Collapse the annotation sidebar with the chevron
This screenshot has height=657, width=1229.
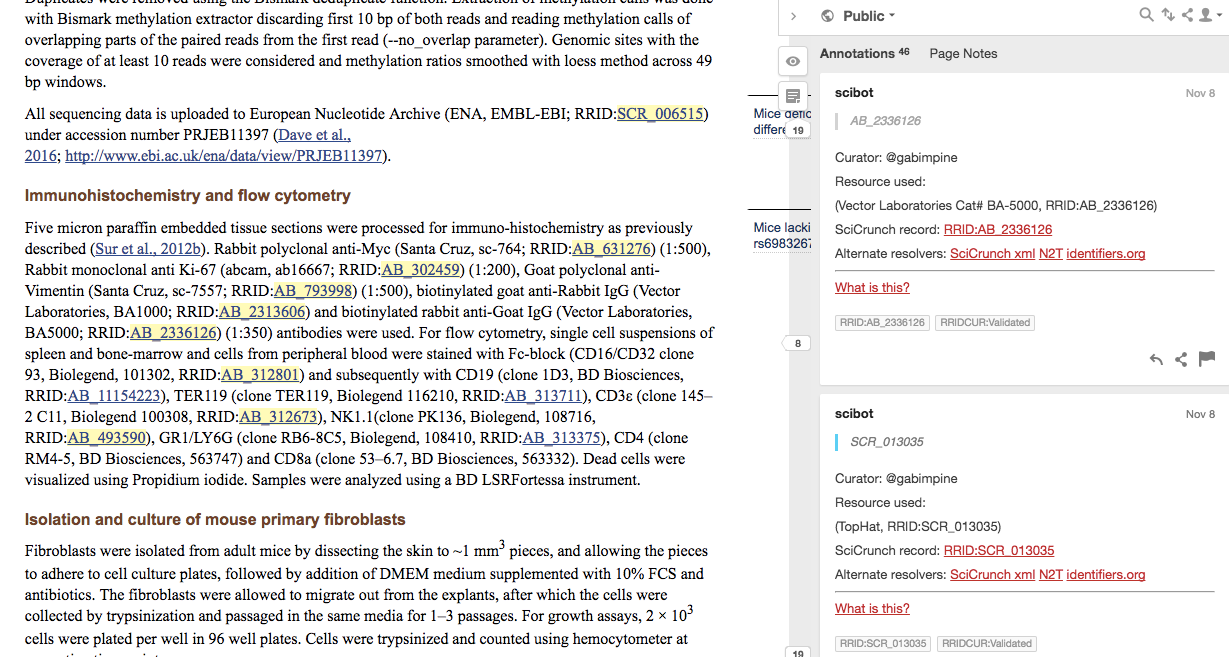click(x=793, y=16)
